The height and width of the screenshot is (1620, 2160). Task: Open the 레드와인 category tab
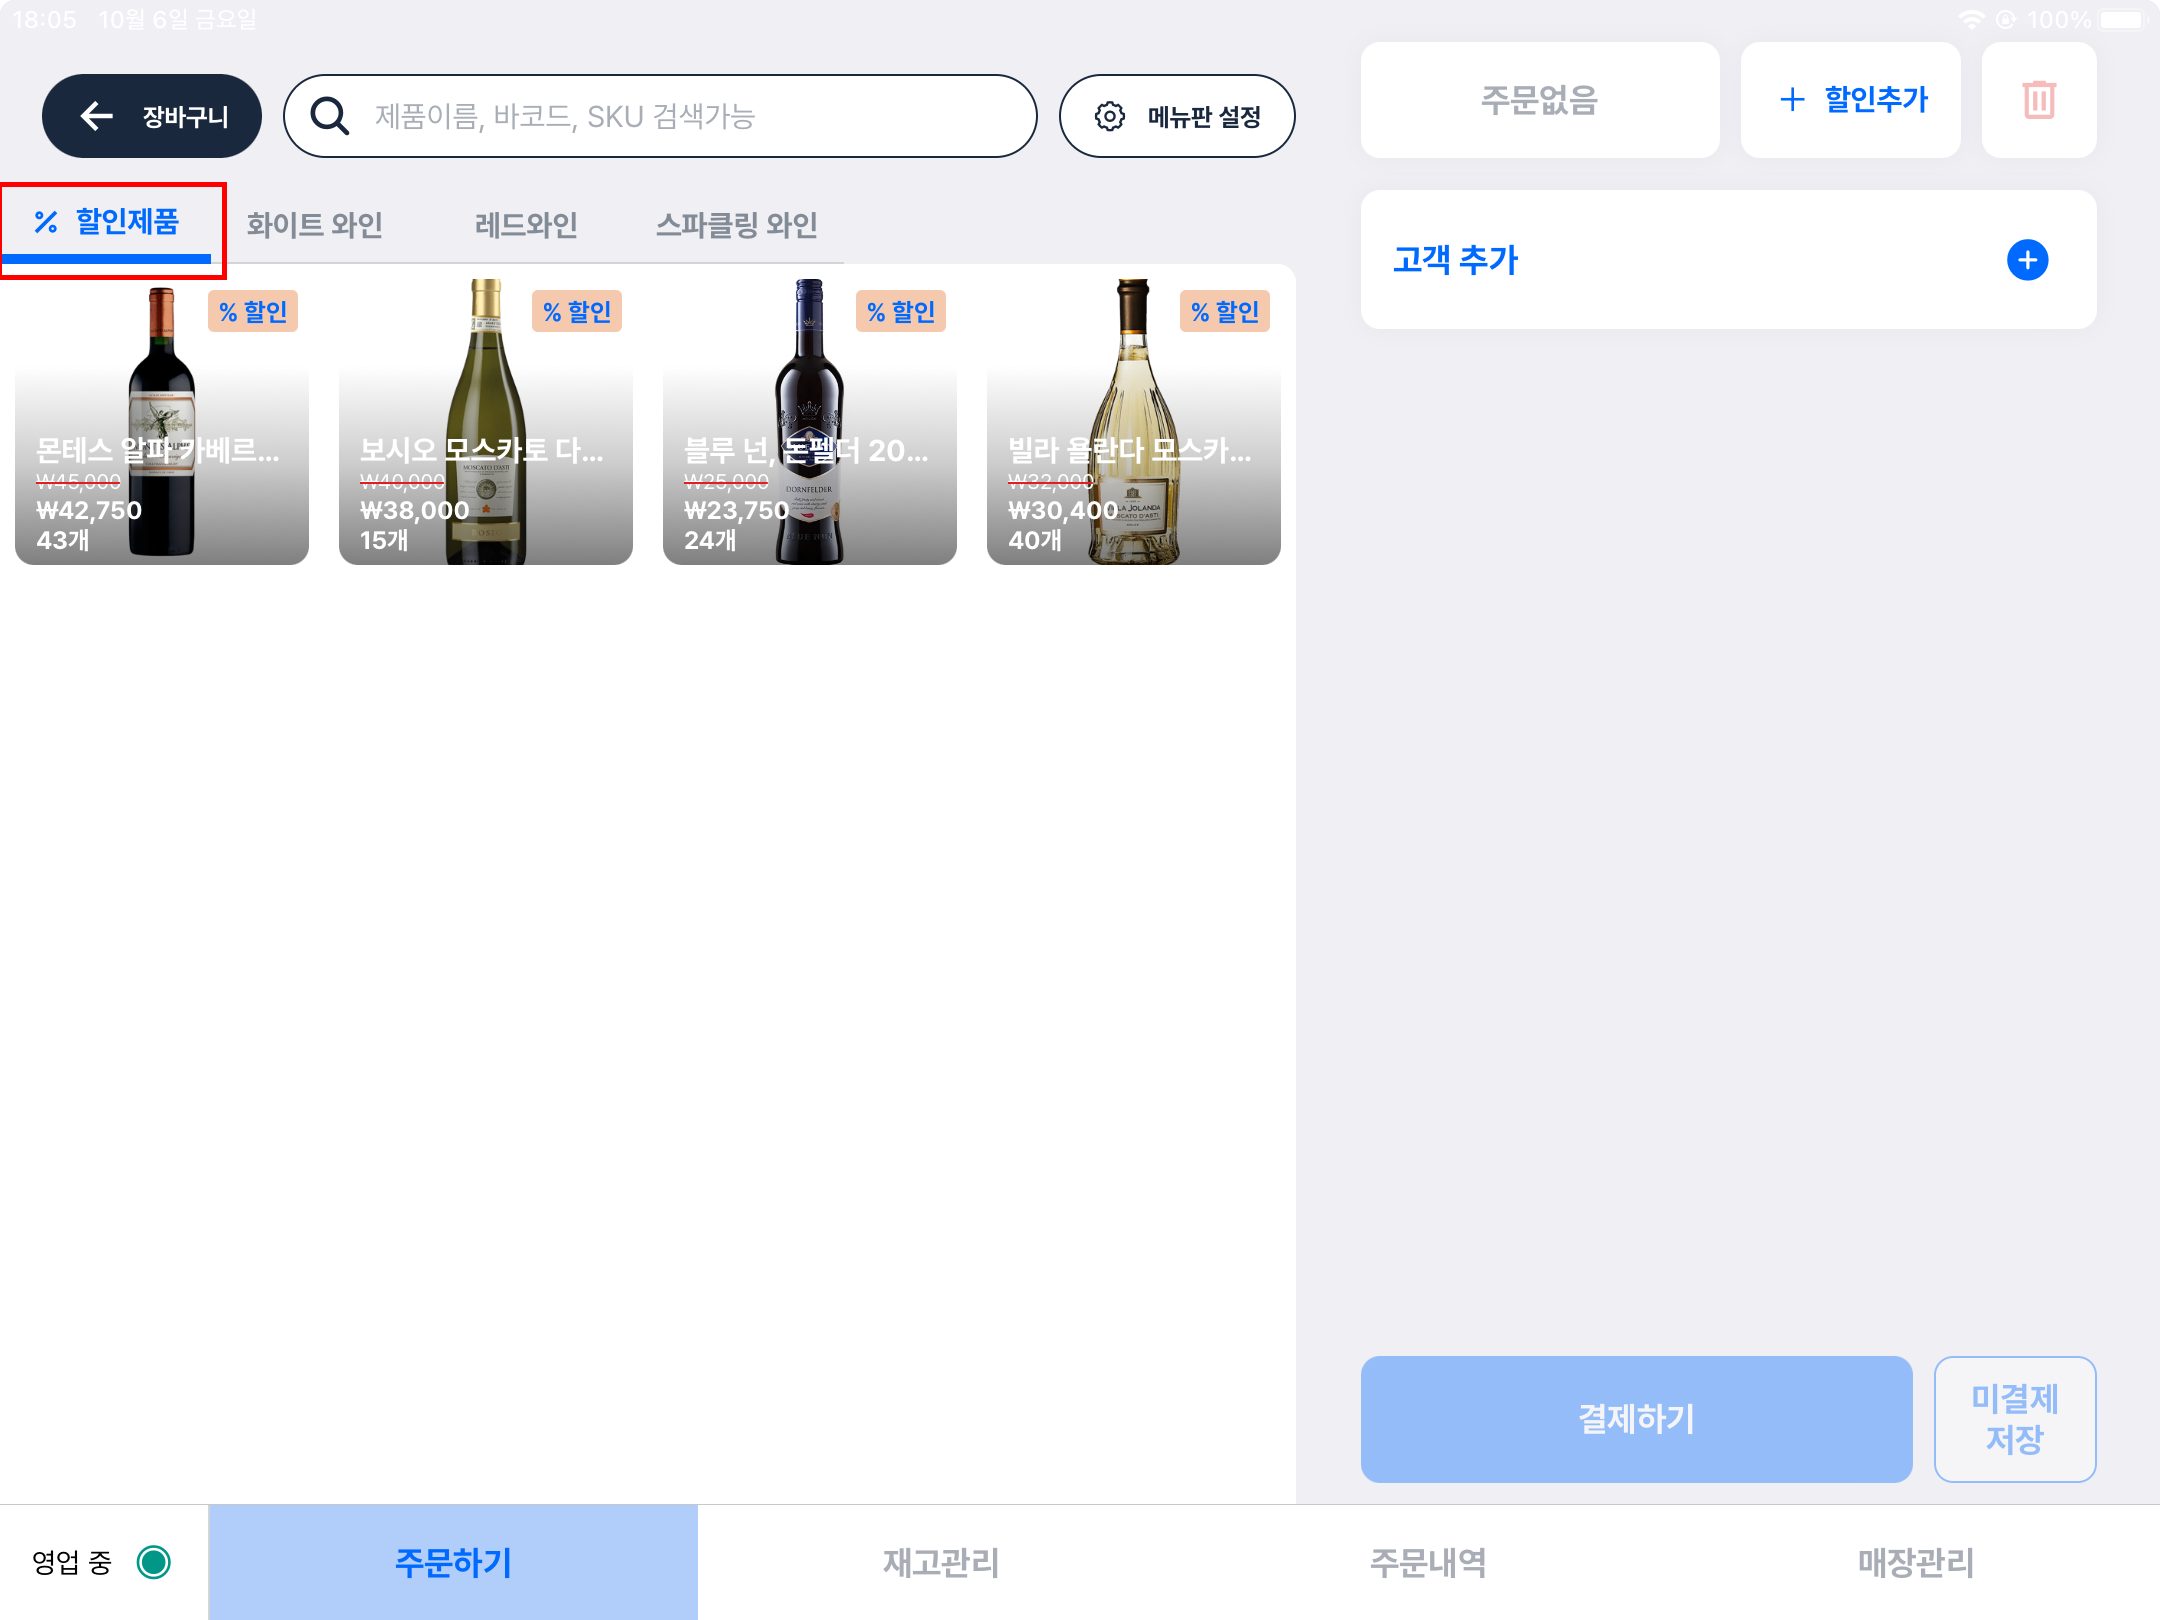tap(526, 225)
